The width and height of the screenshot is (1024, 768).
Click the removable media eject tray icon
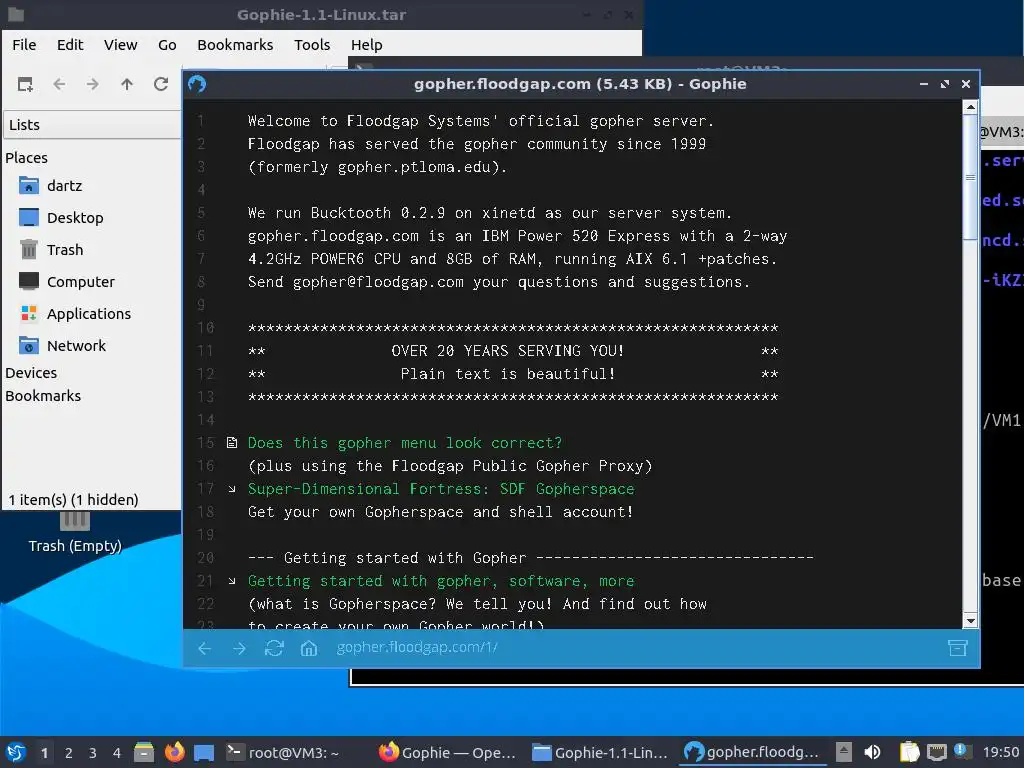(x=844, y=752)
